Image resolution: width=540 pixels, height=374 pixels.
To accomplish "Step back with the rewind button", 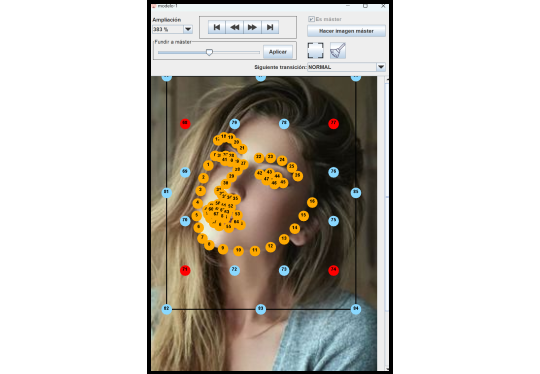I will click(235, 27).
